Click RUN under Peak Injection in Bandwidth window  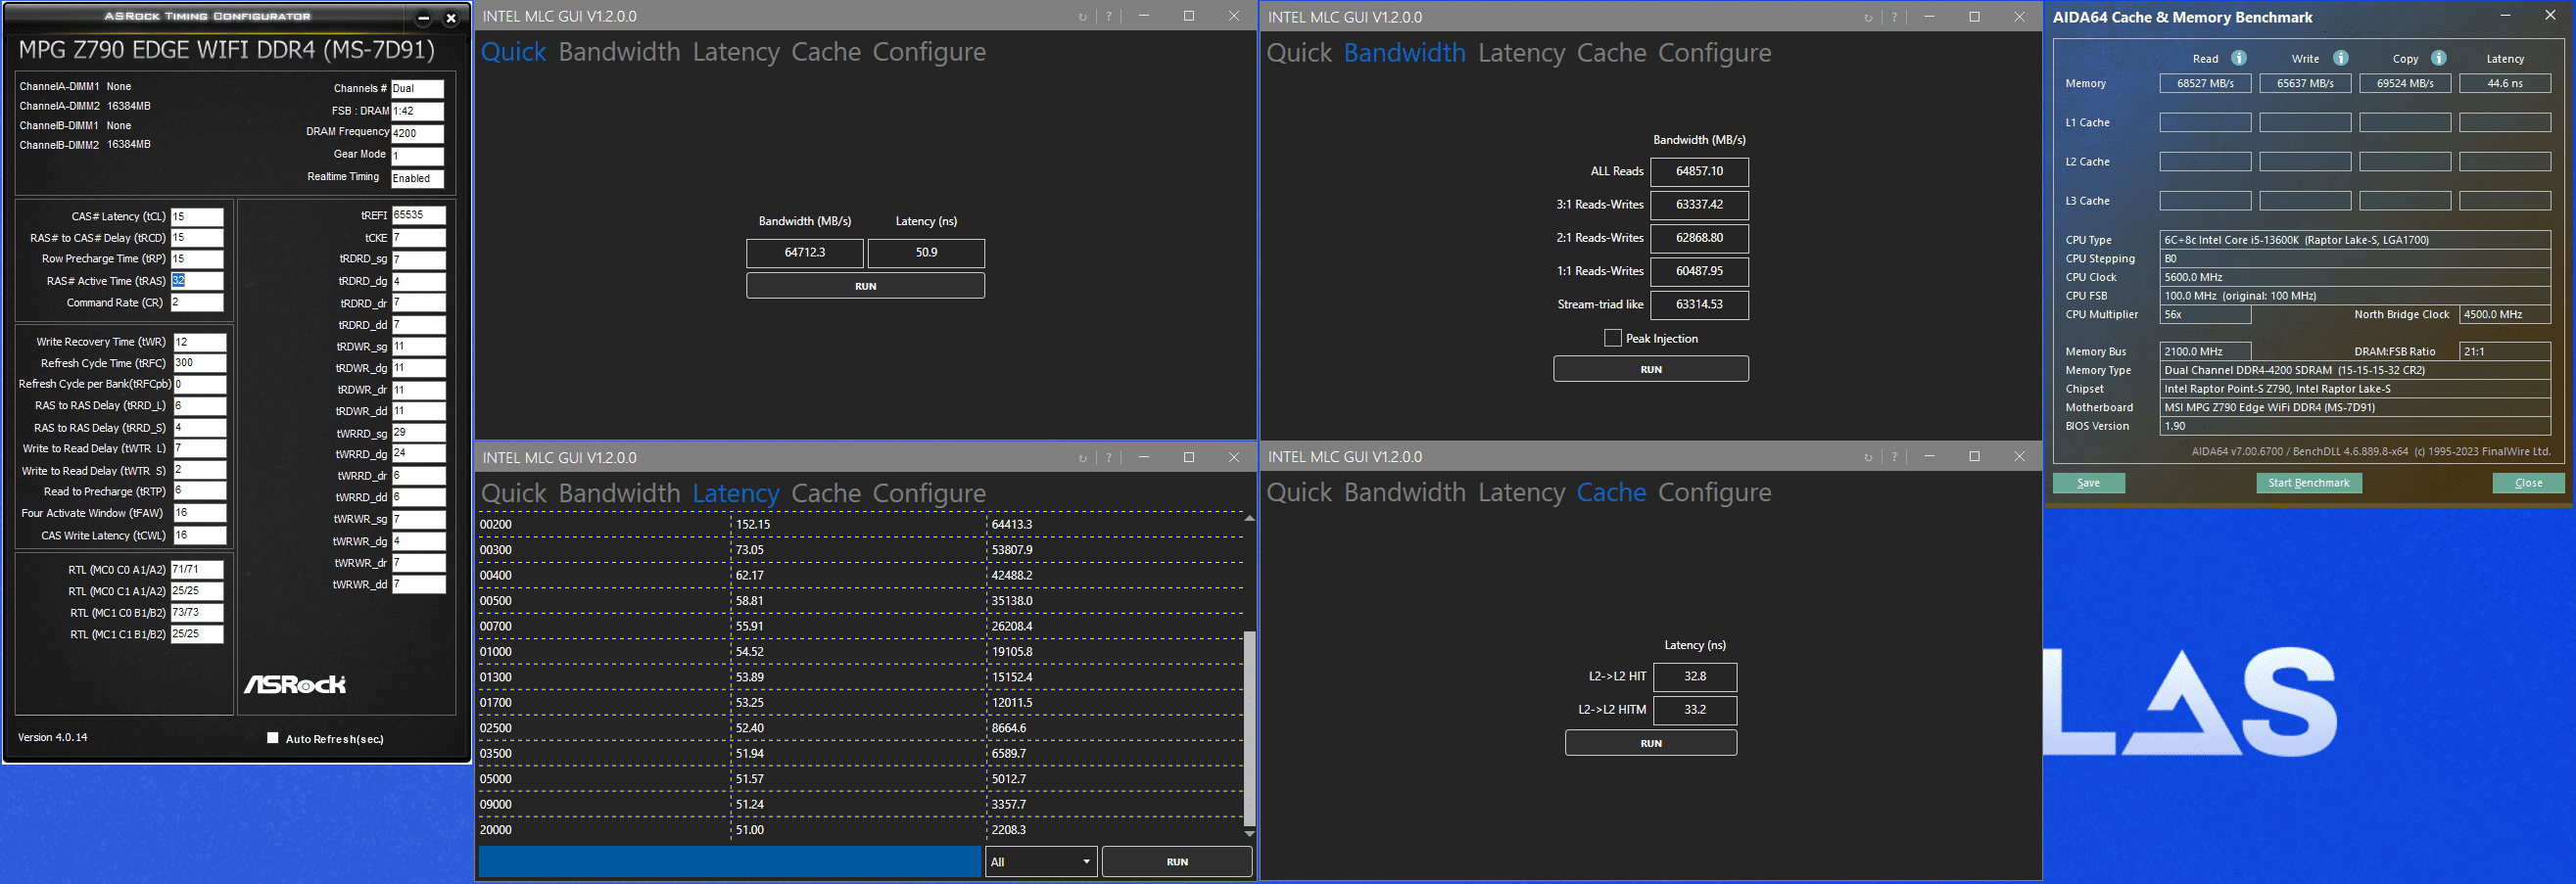[x=1651, y=369]
